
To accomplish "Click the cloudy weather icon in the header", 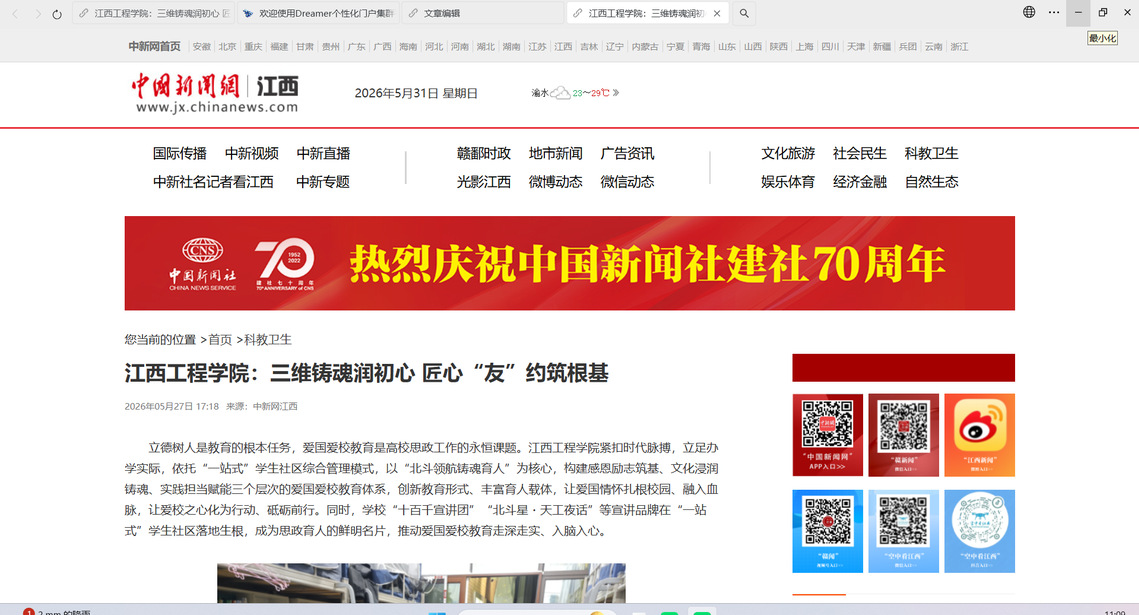I will [x=559, y=93].
